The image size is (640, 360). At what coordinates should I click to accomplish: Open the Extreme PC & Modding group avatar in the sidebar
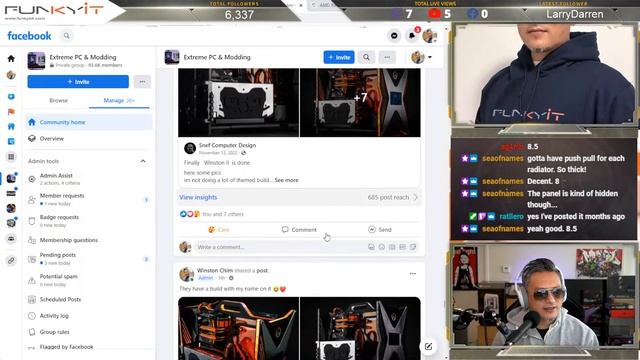point(36,61)
